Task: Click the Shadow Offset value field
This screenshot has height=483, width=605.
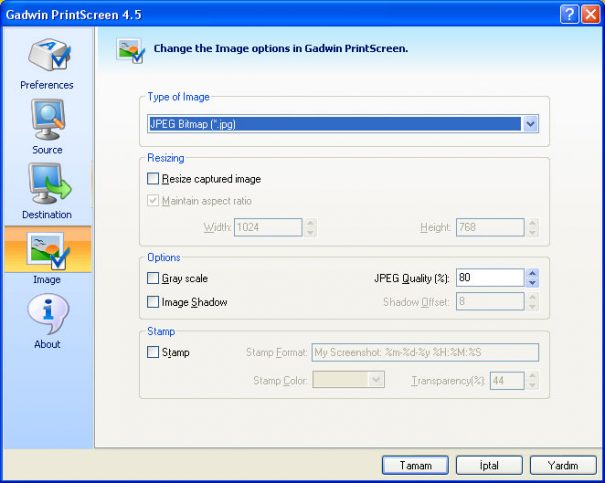Action: [490, 301]
